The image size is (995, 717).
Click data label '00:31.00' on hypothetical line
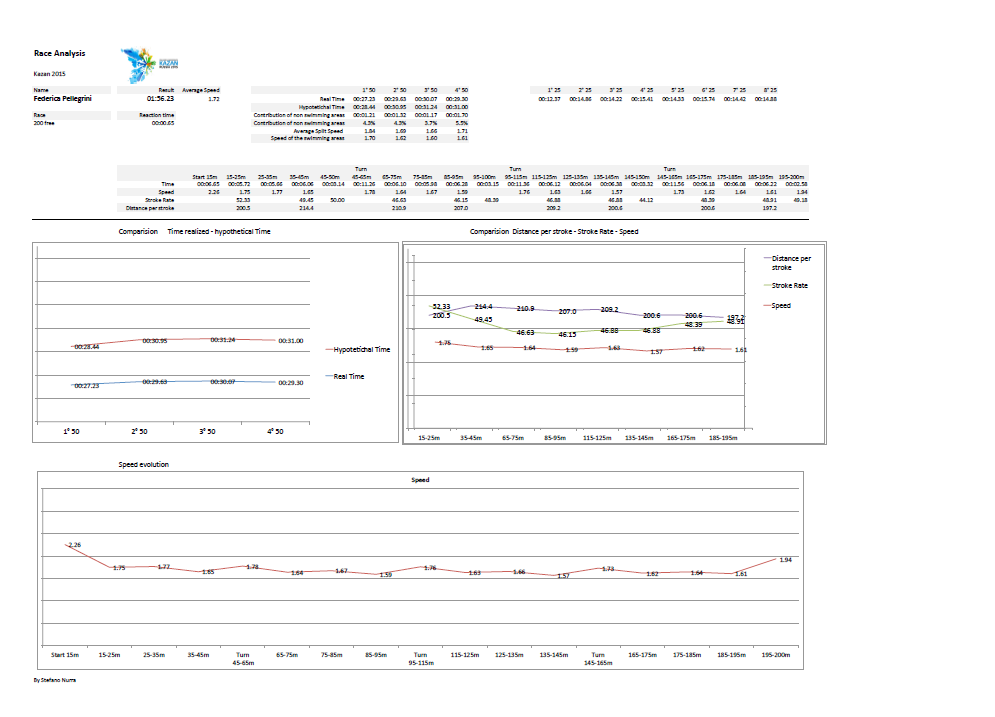pos(291,341)
